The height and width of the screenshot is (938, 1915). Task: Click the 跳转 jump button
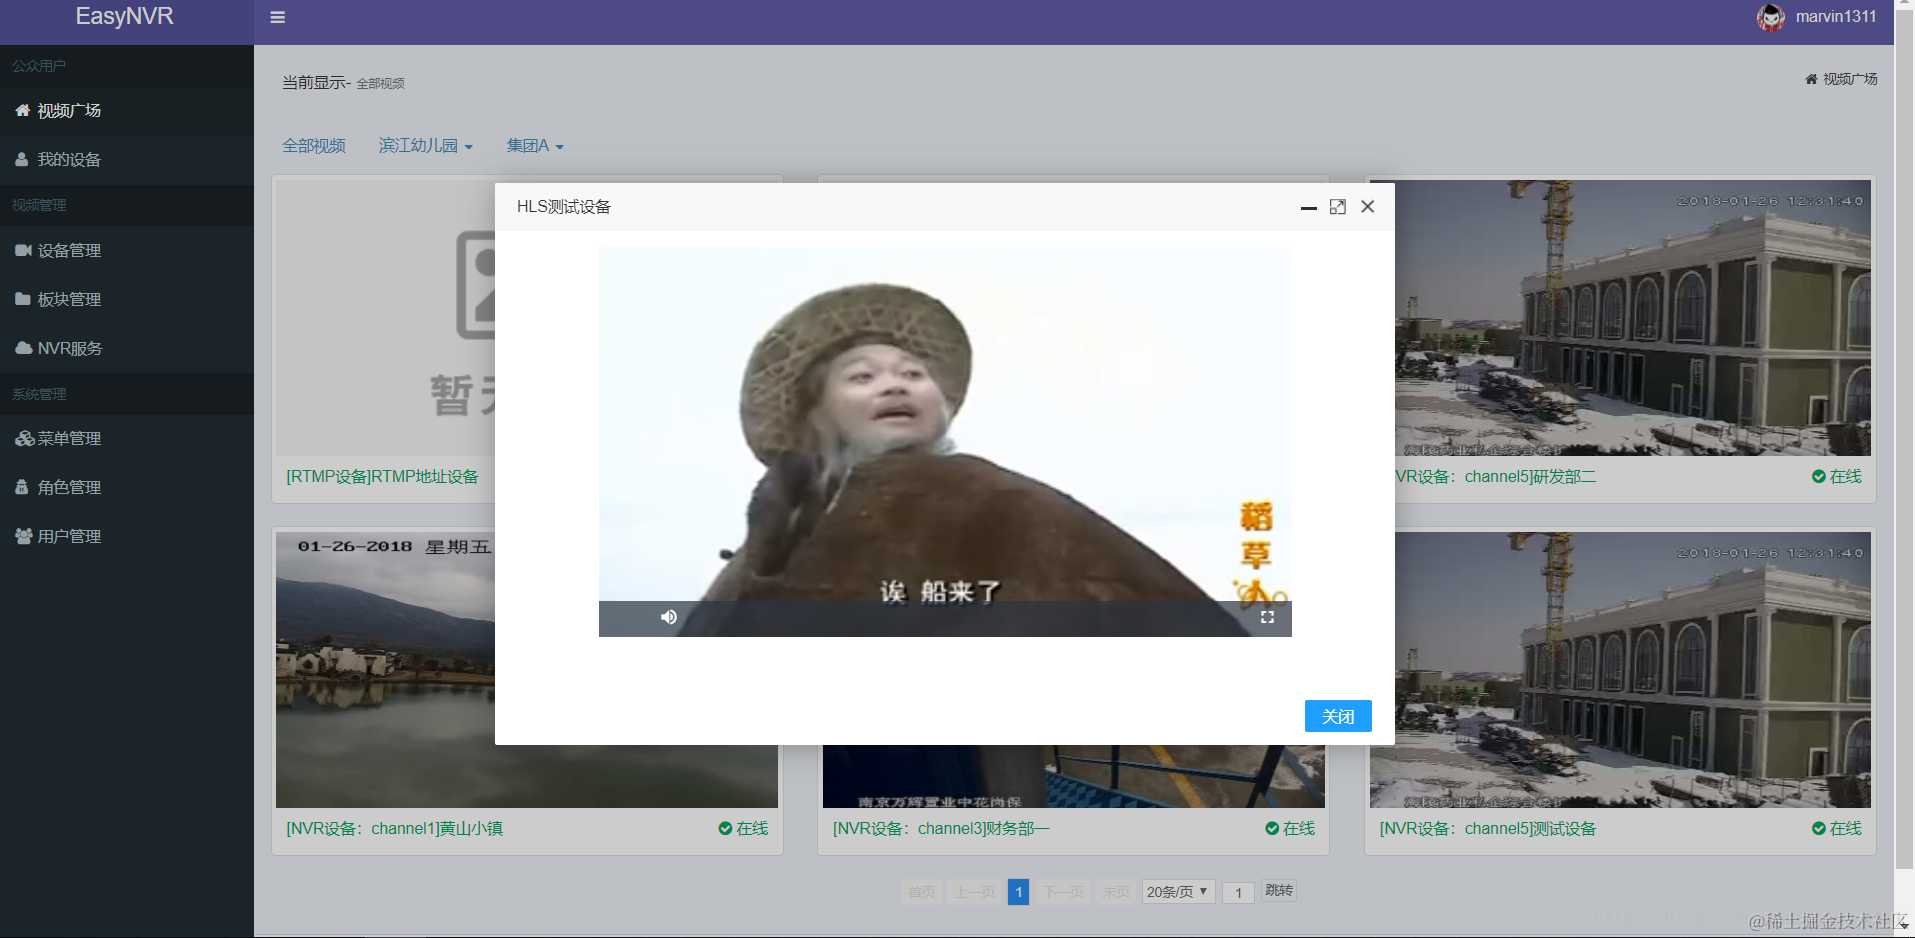pos(1279,891)
